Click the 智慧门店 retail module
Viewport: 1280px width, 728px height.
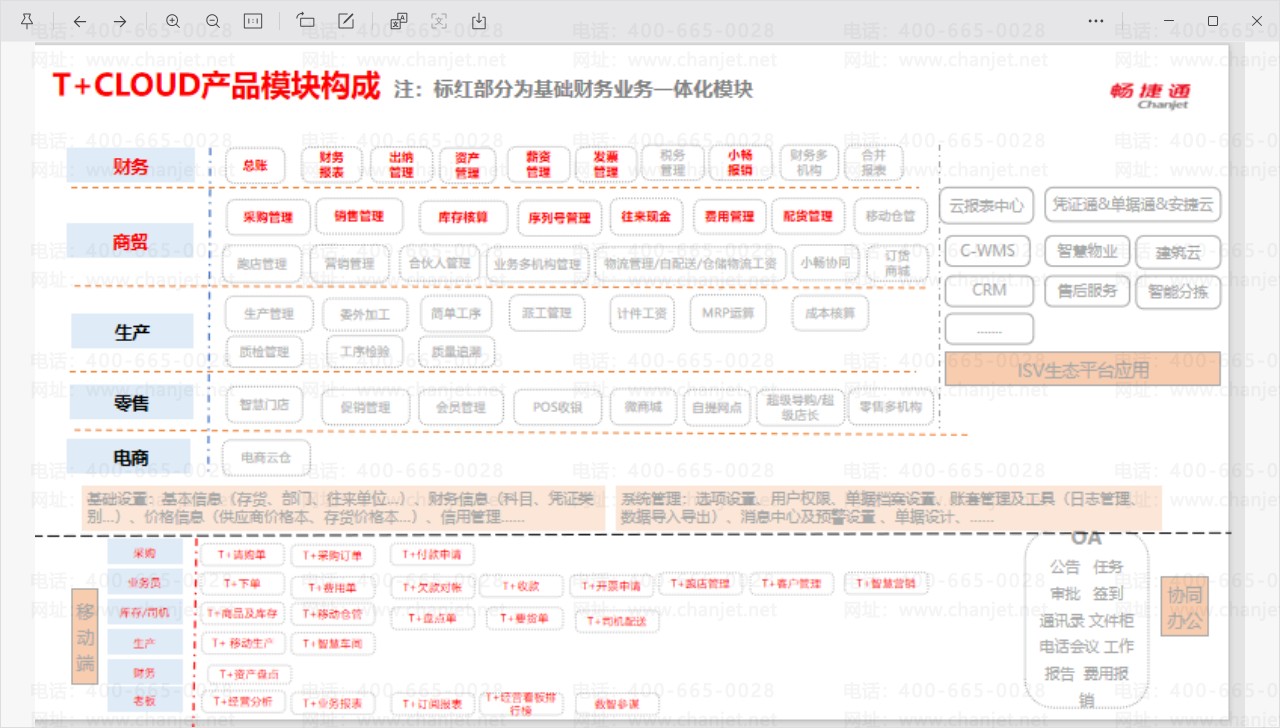[x=264, y=405]
